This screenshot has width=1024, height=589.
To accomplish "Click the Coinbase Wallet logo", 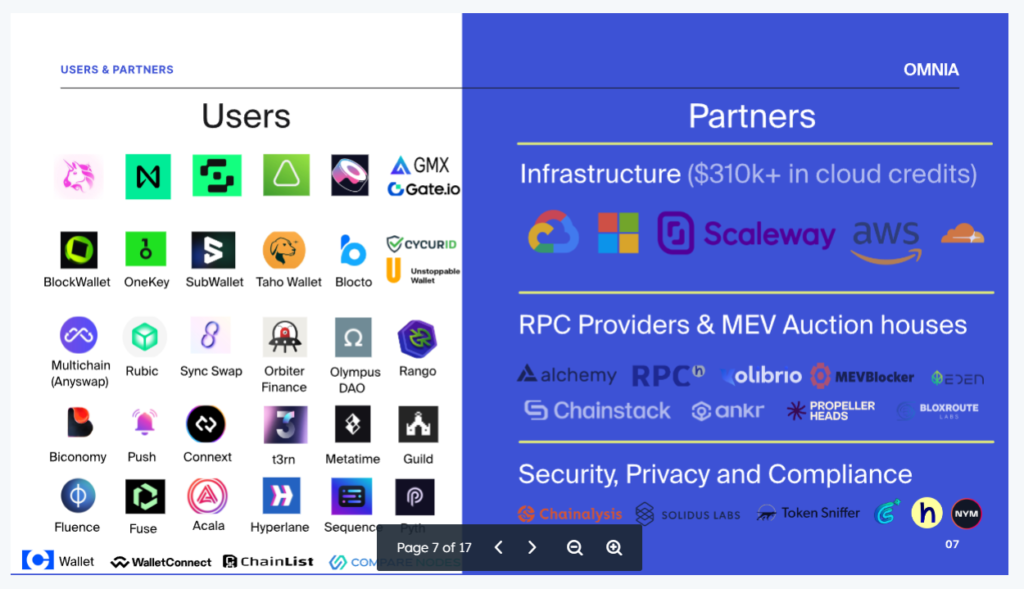I will pyautogui.click(x=58, y=560).
